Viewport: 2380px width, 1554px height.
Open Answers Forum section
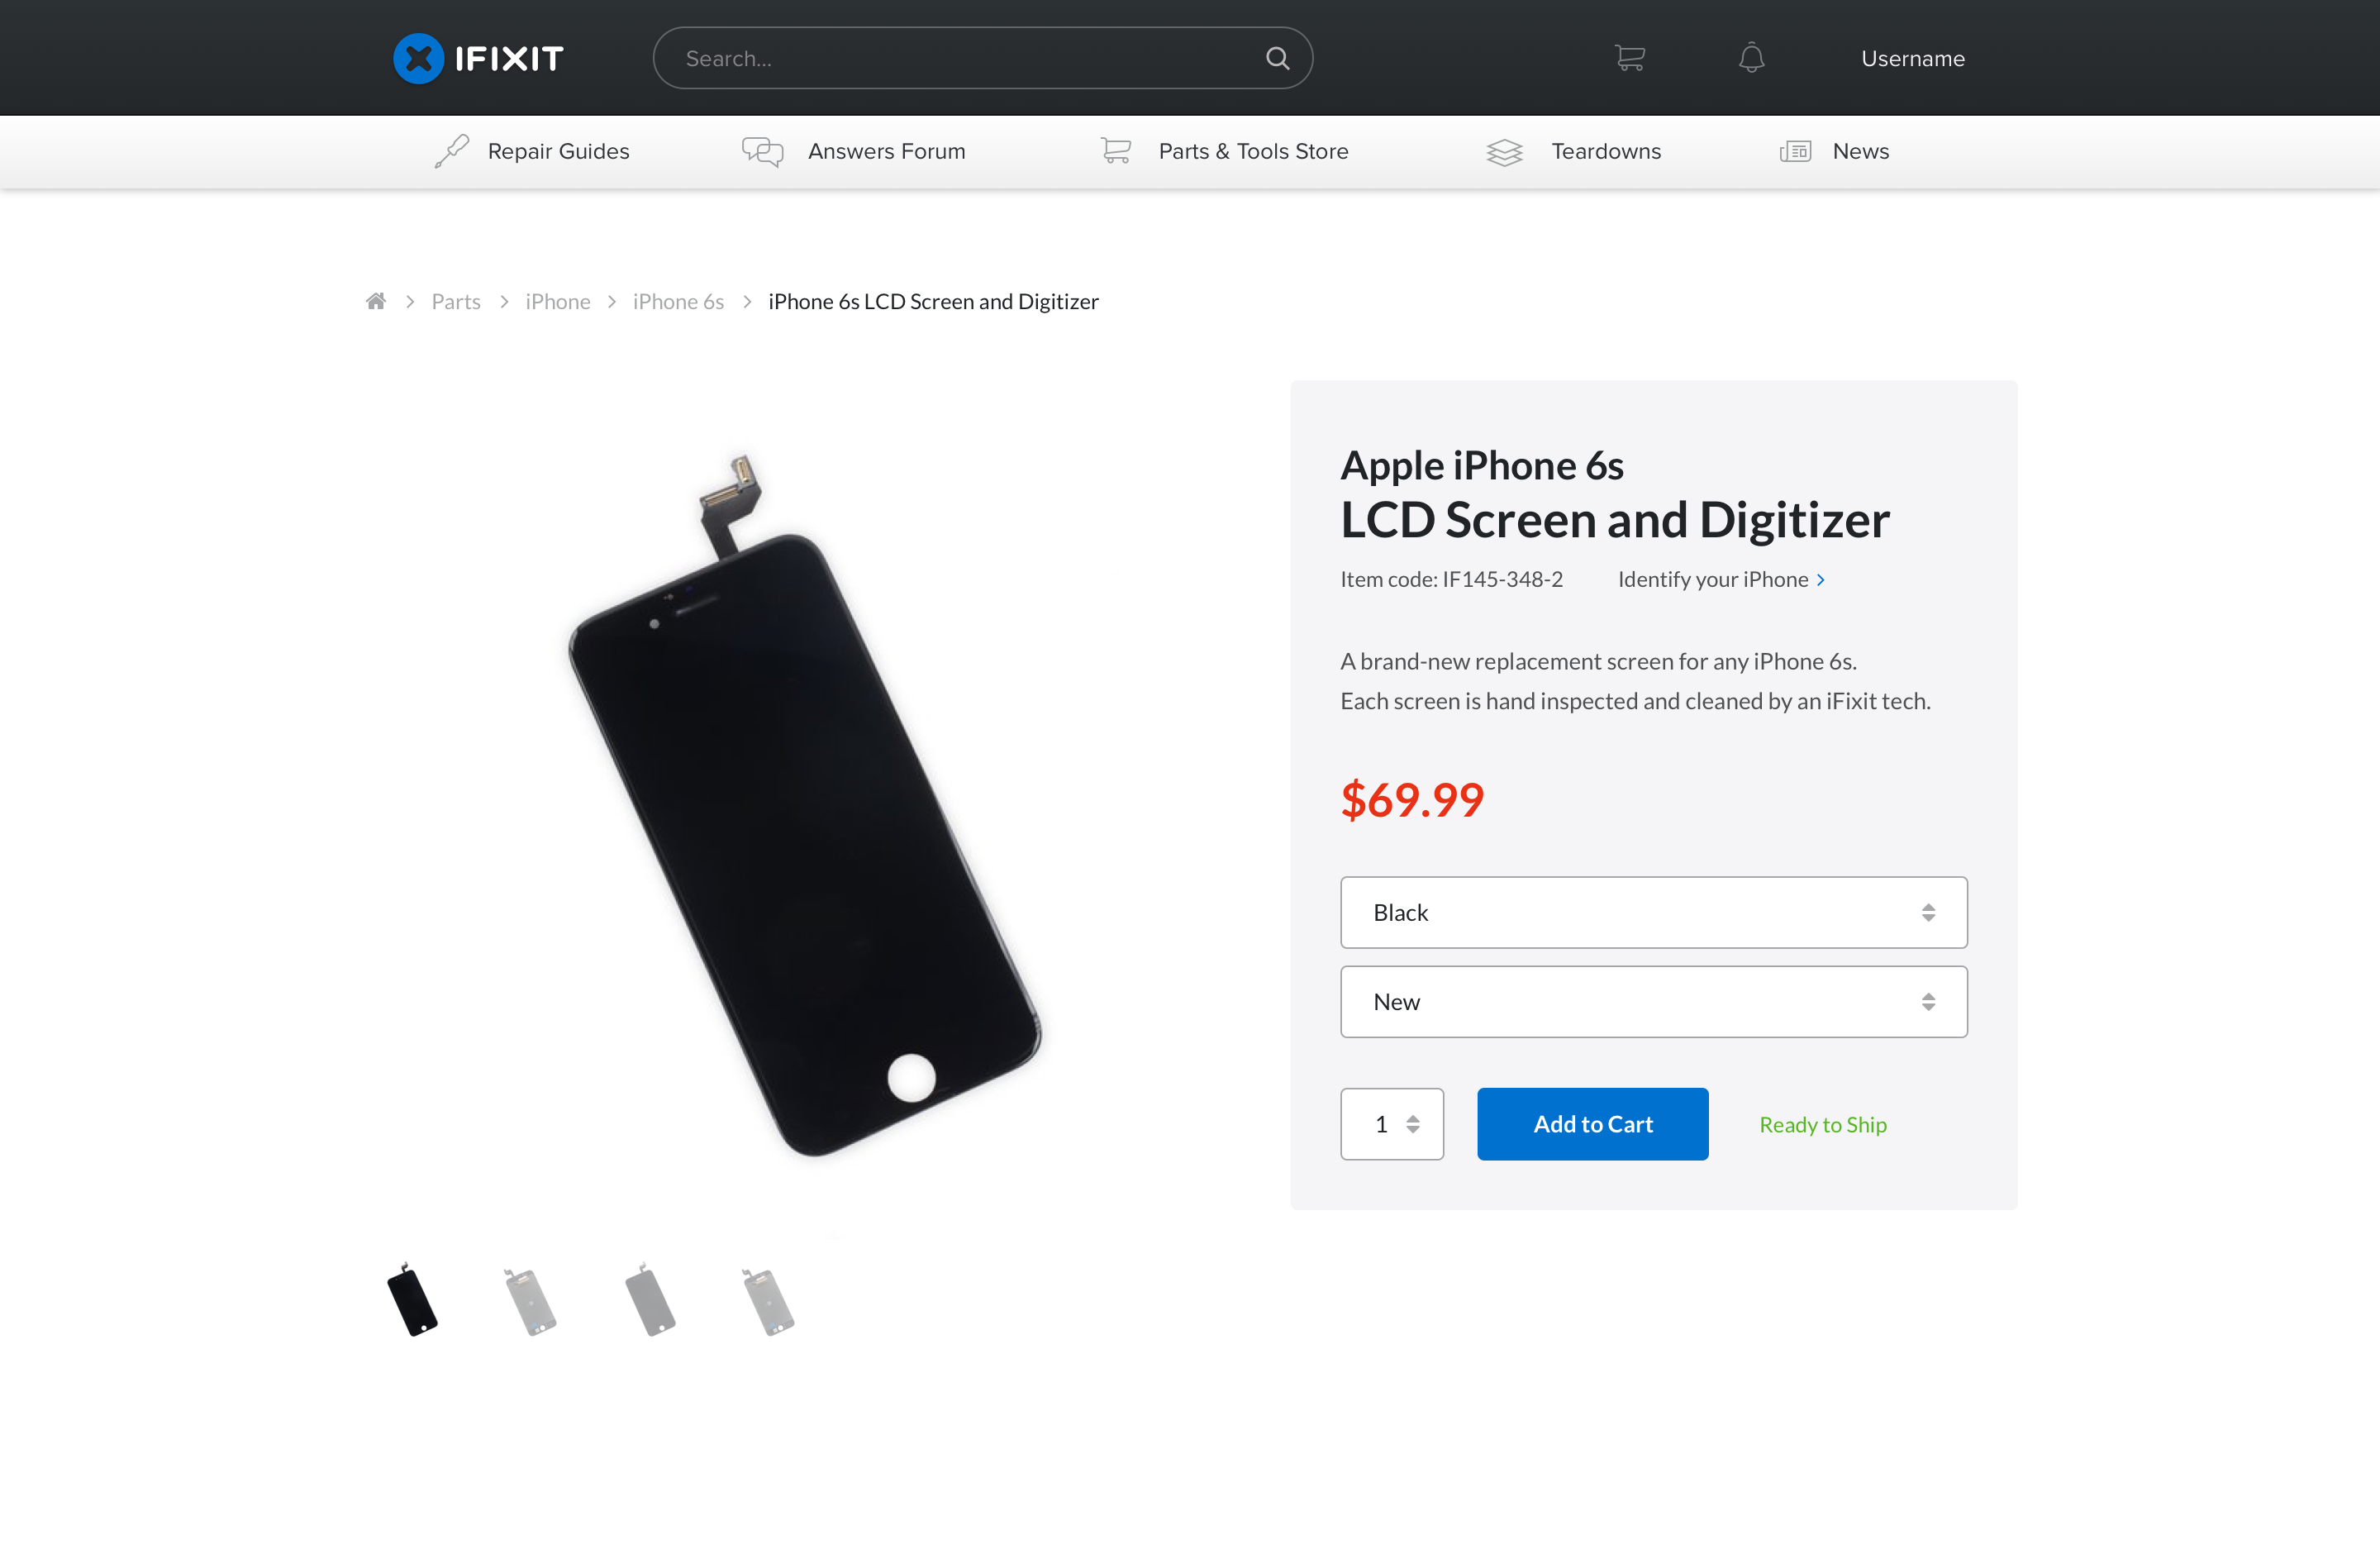tap(886, 151)
